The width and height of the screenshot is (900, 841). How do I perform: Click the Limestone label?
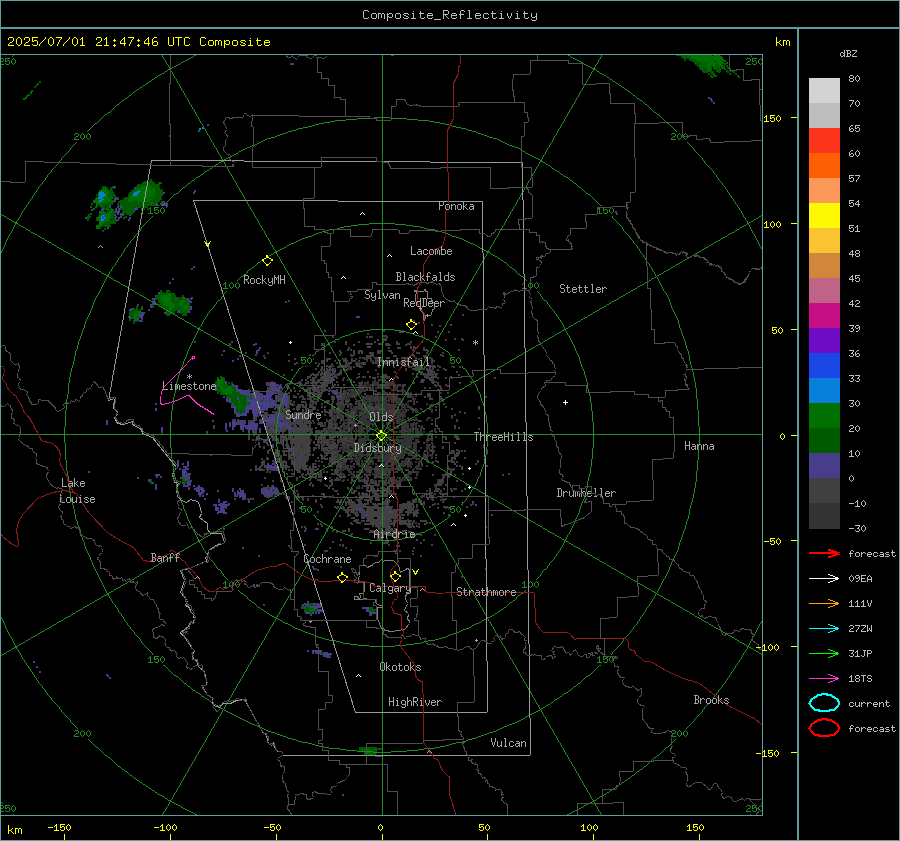coord(189,386)
